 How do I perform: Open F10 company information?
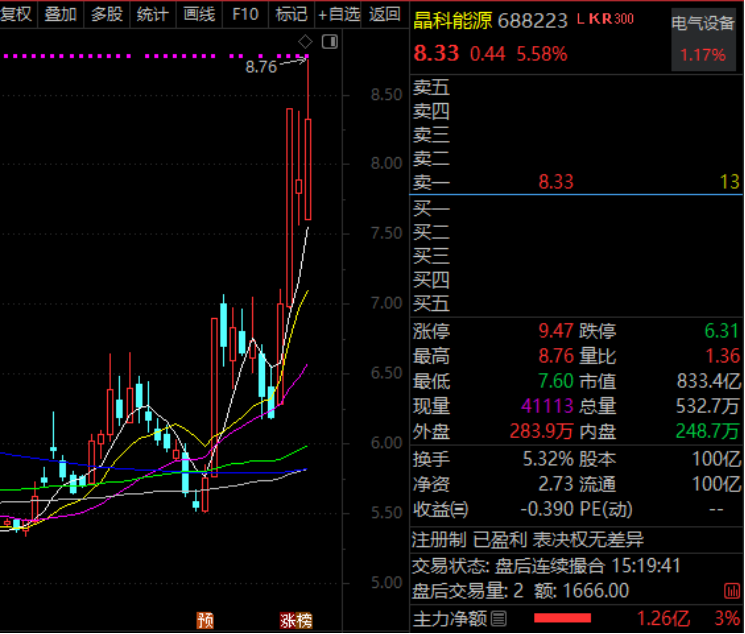click(245, 14)
